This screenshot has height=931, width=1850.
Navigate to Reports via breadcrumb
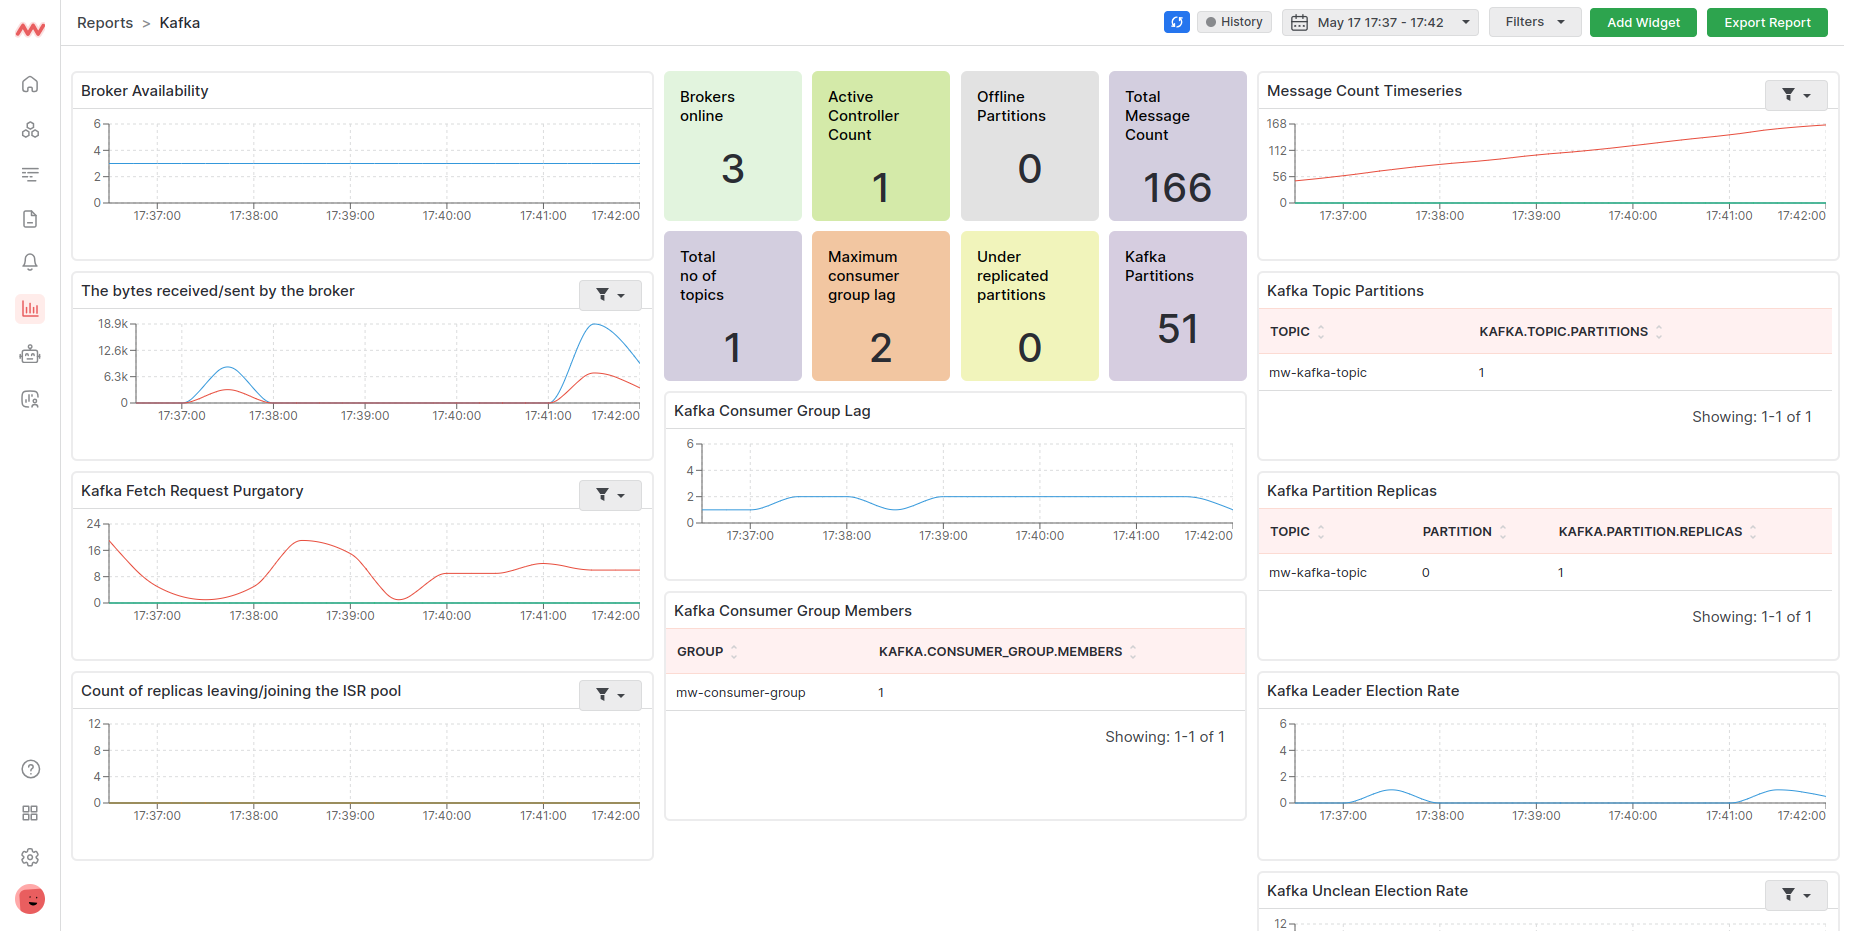104,22
